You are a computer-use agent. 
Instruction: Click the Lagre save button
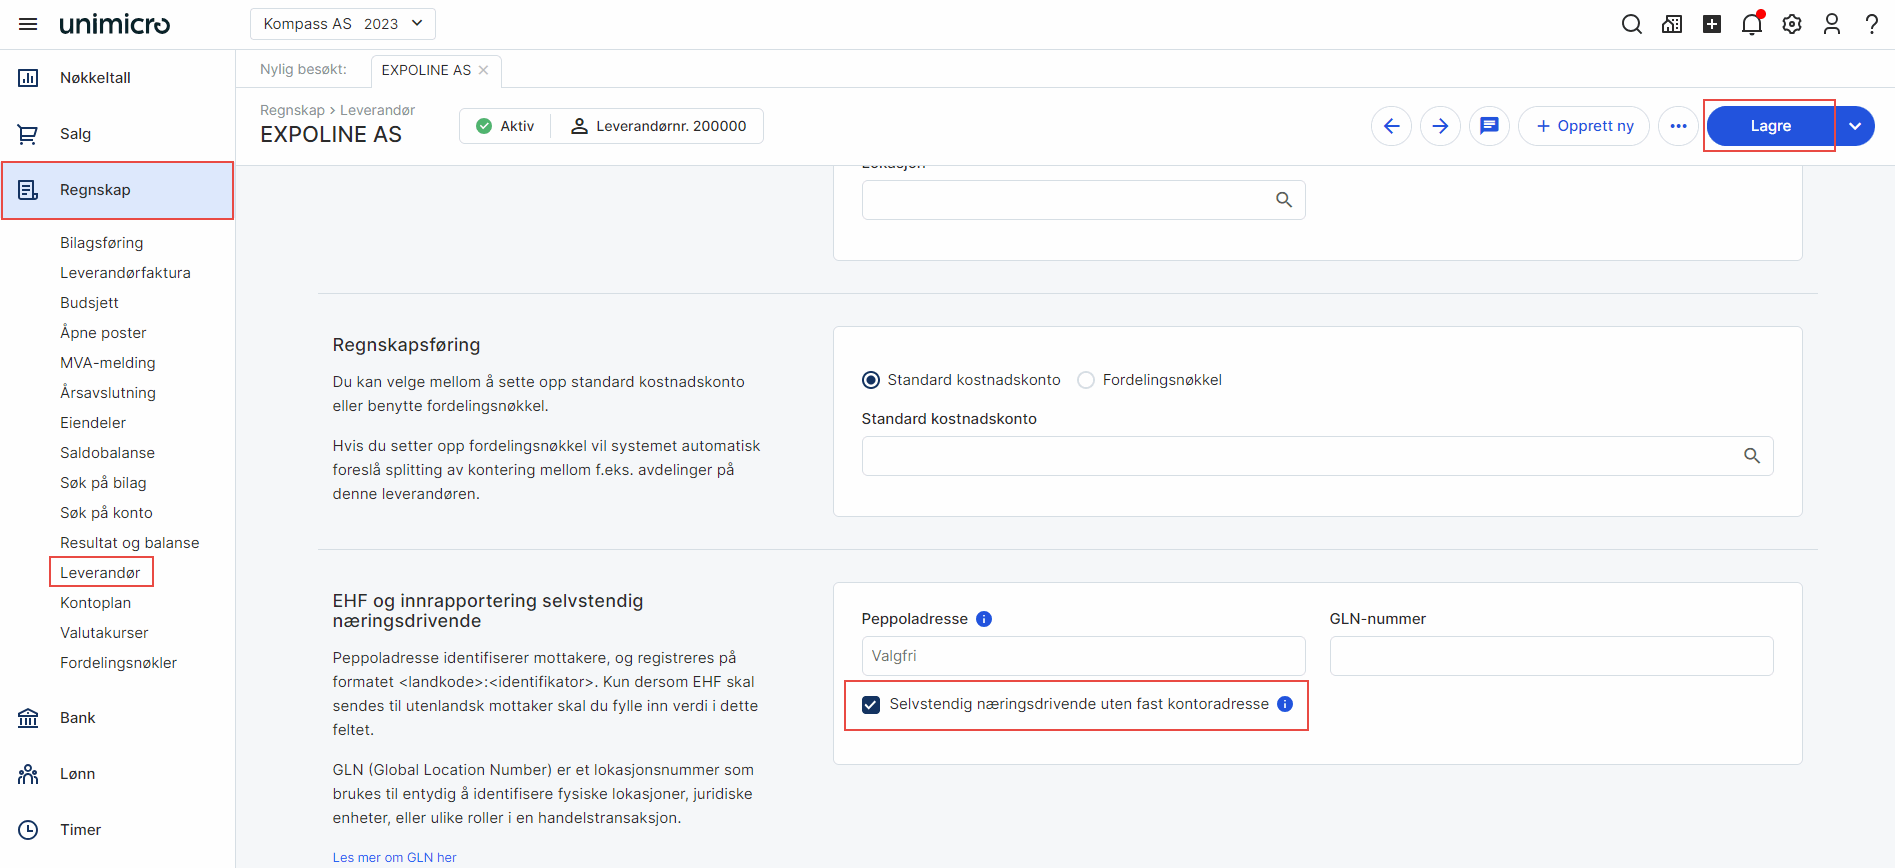click(1769, 126)
